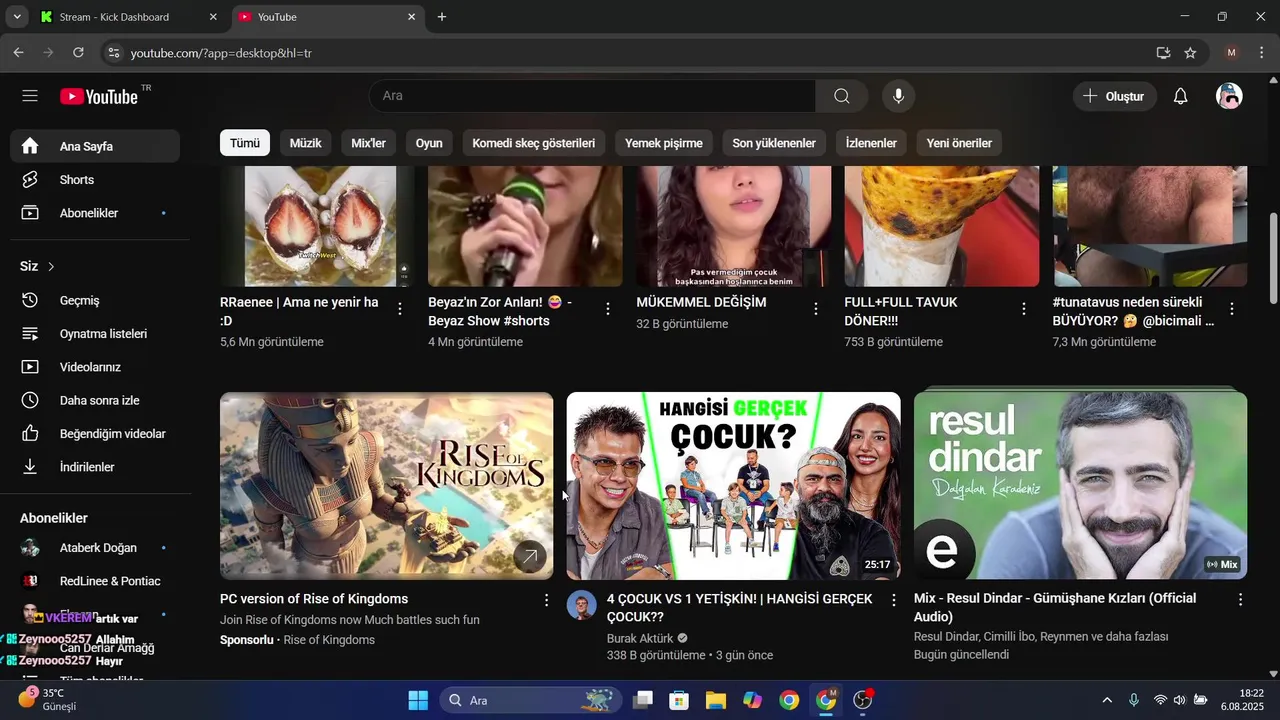Open Ataberk Doğan subscription channel
The image size is (1280, 720).
(x=95, y=548)
